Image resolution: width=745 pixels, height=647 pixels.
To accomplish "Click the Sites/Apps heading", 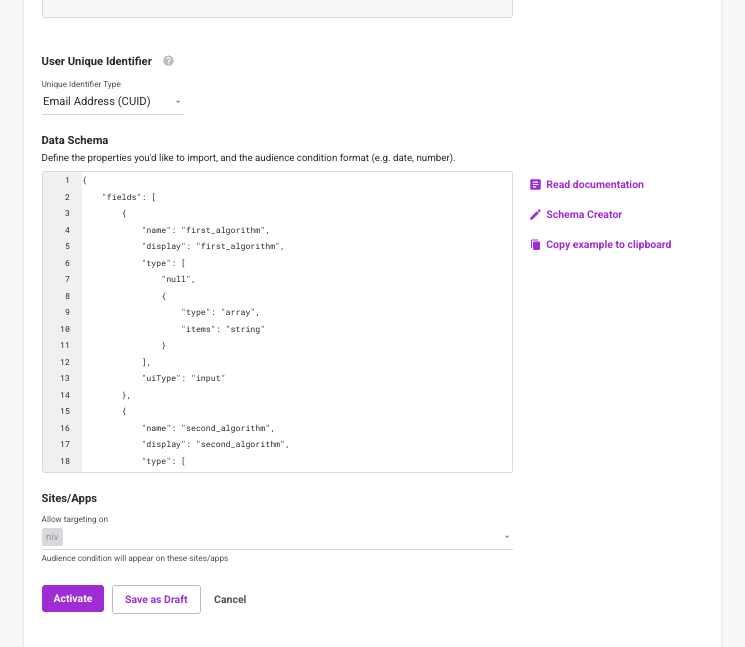I will [69, 498].
